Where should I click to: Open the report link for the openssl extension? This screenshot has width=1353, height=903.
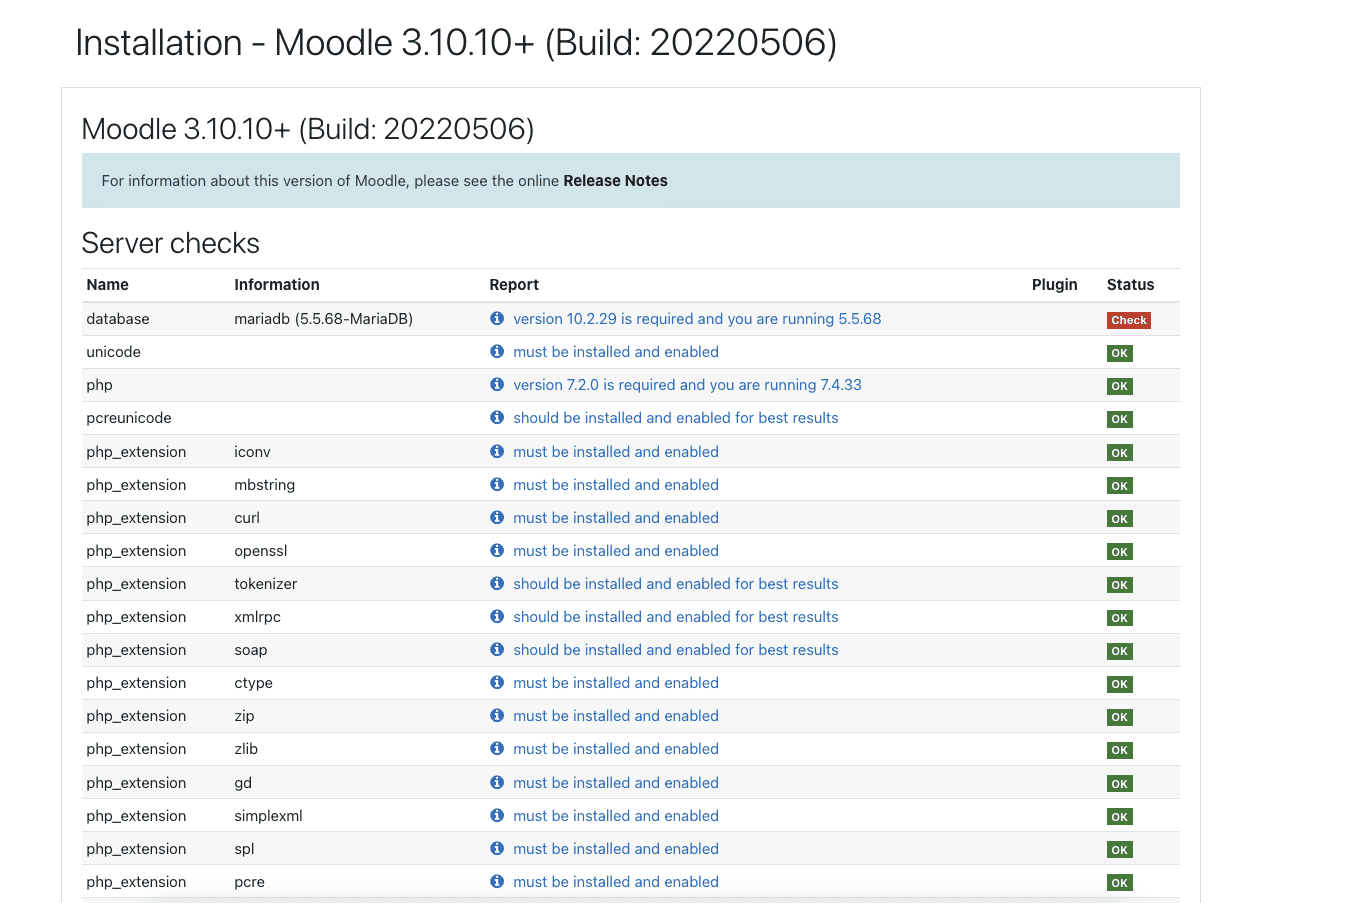click(x=615, y=551)
